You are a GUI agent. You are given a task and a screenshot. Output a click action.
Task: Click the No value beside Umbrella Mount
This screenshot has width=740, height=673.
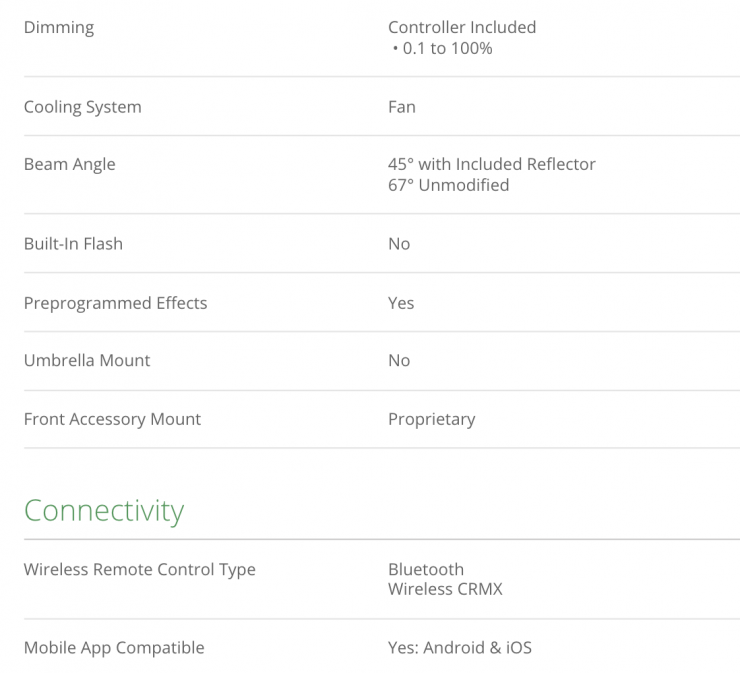point(399,361)
